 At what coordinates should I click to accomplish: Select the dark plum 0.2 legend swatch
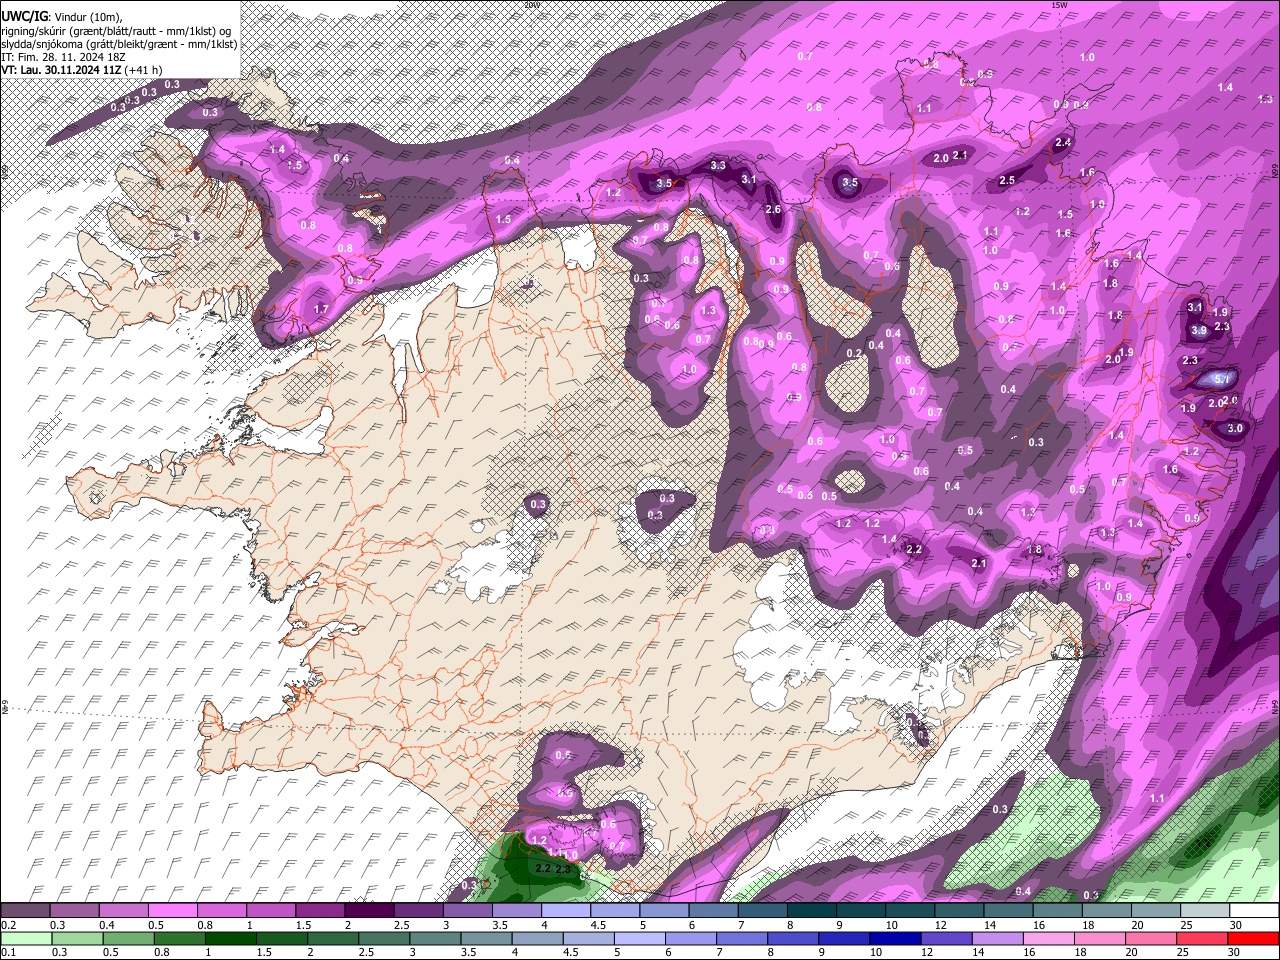pyautogui.click(x=25, y=910)
